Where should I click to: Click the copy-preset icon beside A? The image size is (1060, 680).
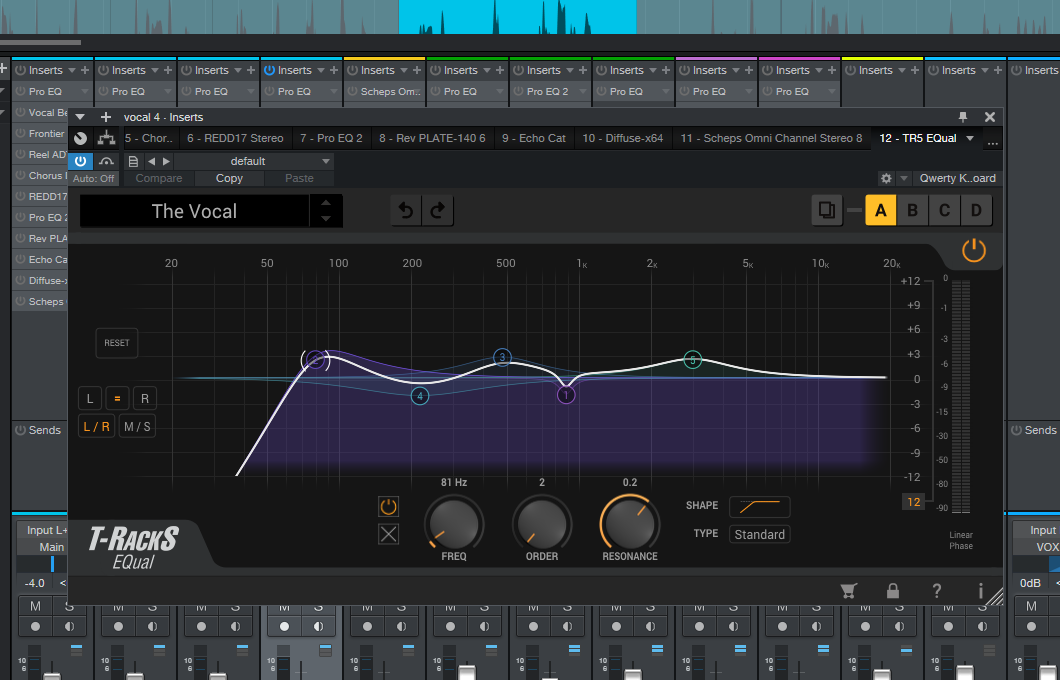[x=827, y=210]
